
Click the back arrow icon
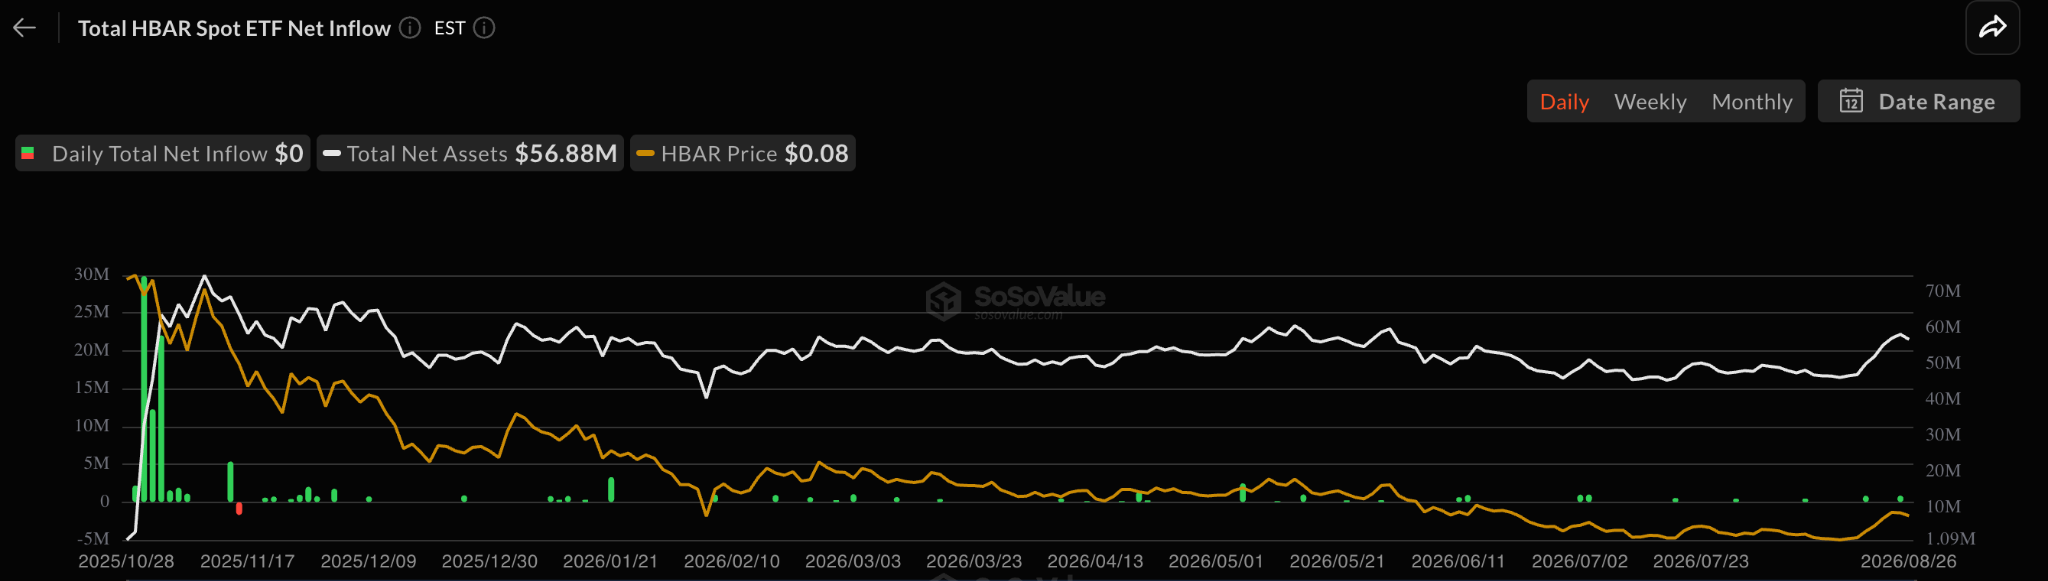24,28
